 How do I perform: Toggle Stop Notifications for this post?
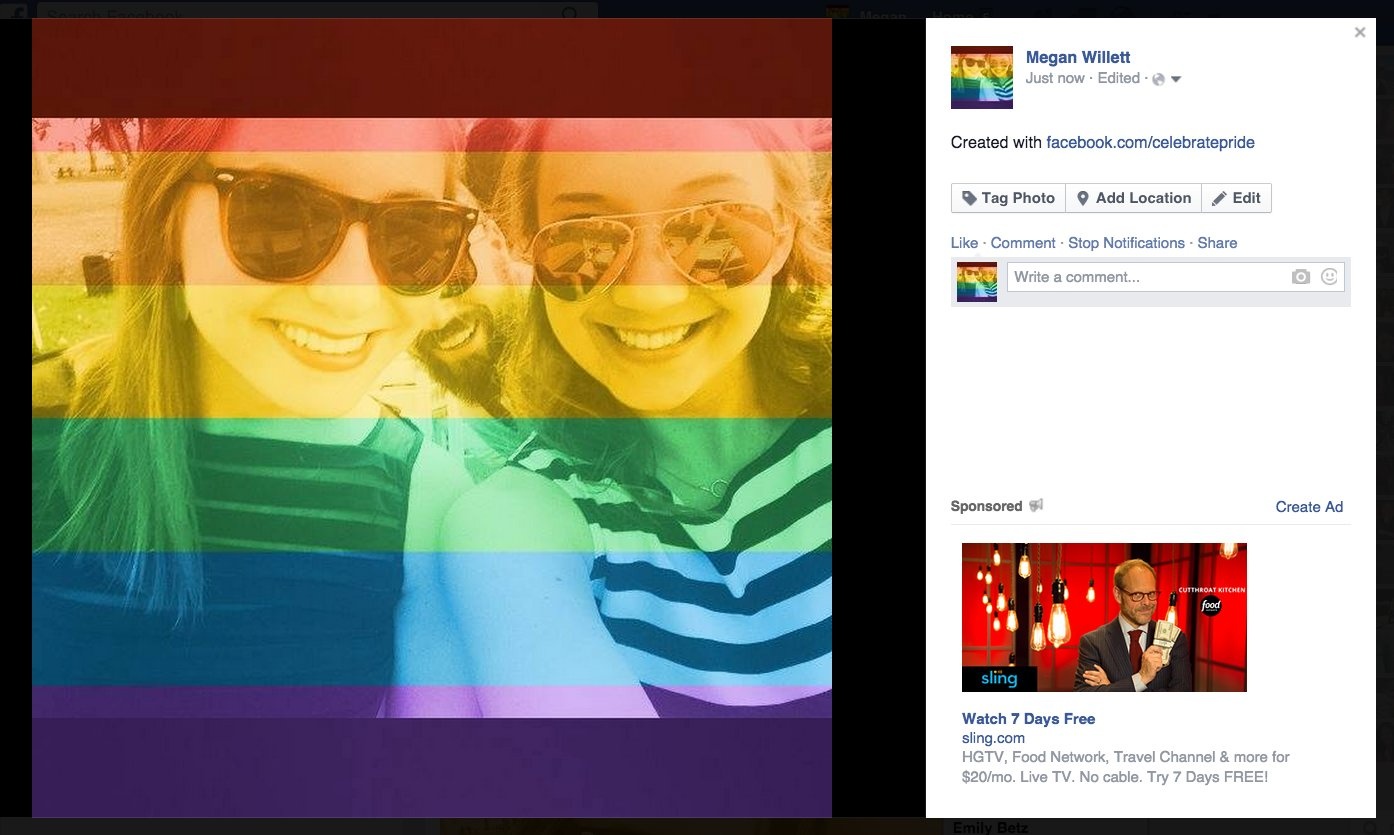pos(1126,243)
